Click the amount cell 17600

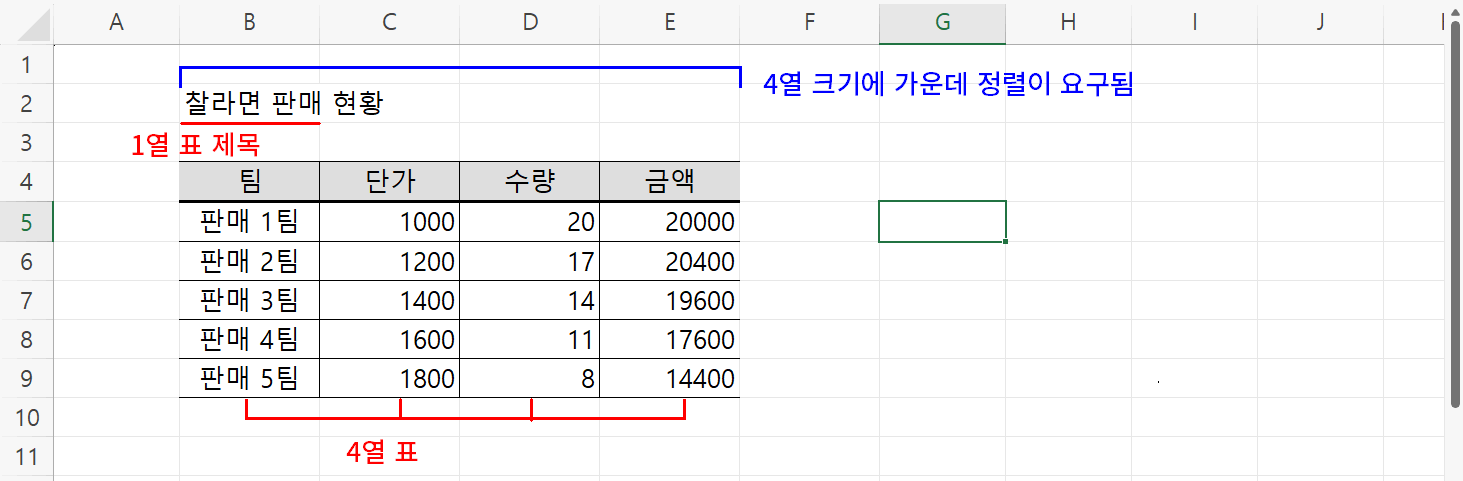(x=669, y=339)
